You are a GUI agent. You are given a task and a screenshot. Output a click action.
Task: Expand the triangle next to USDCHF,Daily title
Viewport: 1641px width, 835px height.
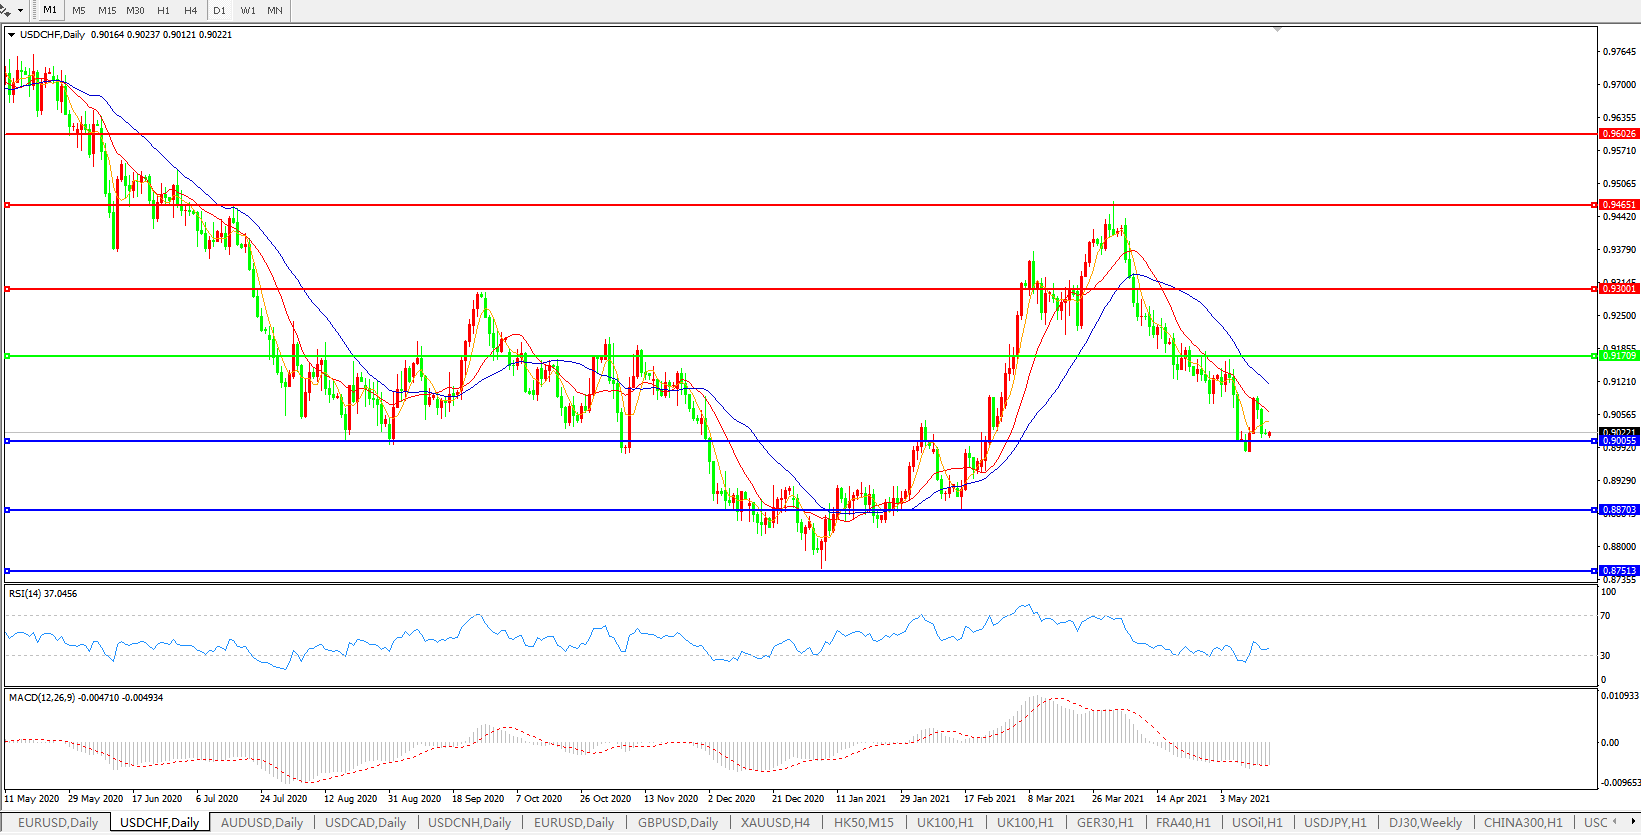[12, 35]
